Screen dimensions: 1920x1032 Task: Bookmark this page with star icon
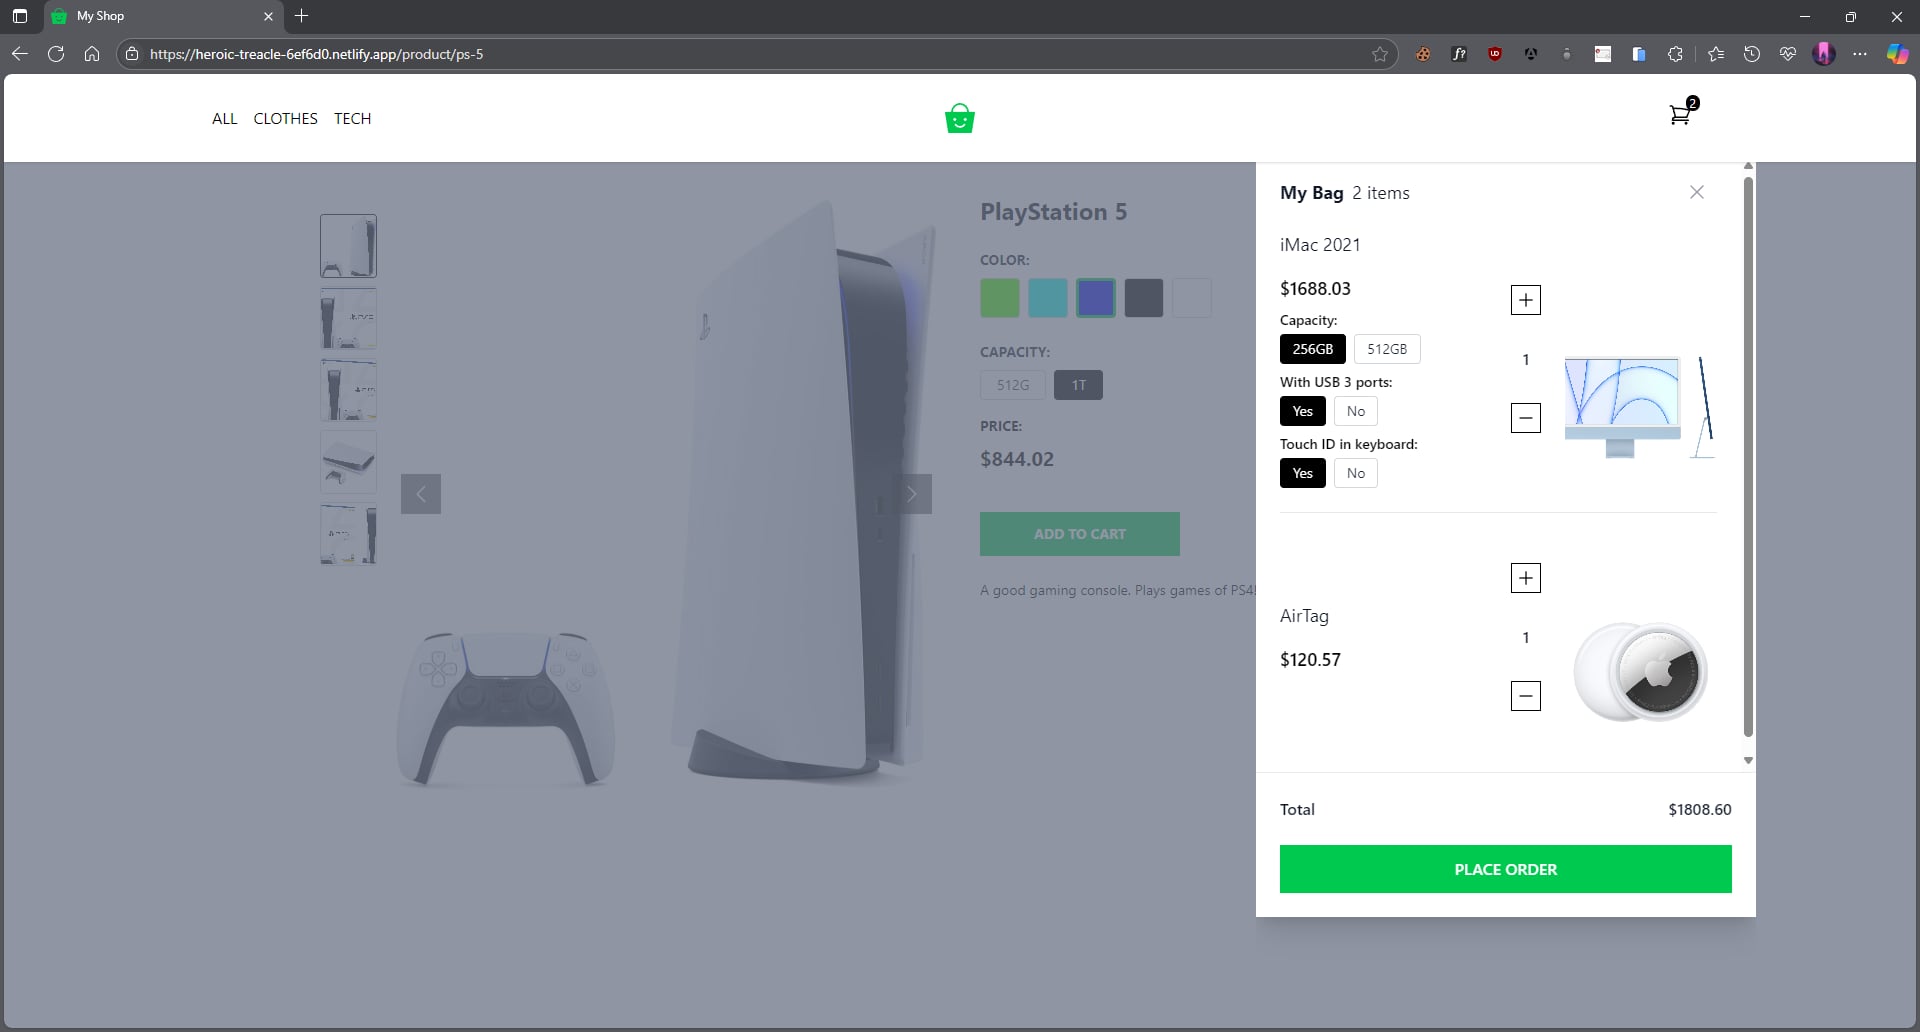coord(1380,54)
